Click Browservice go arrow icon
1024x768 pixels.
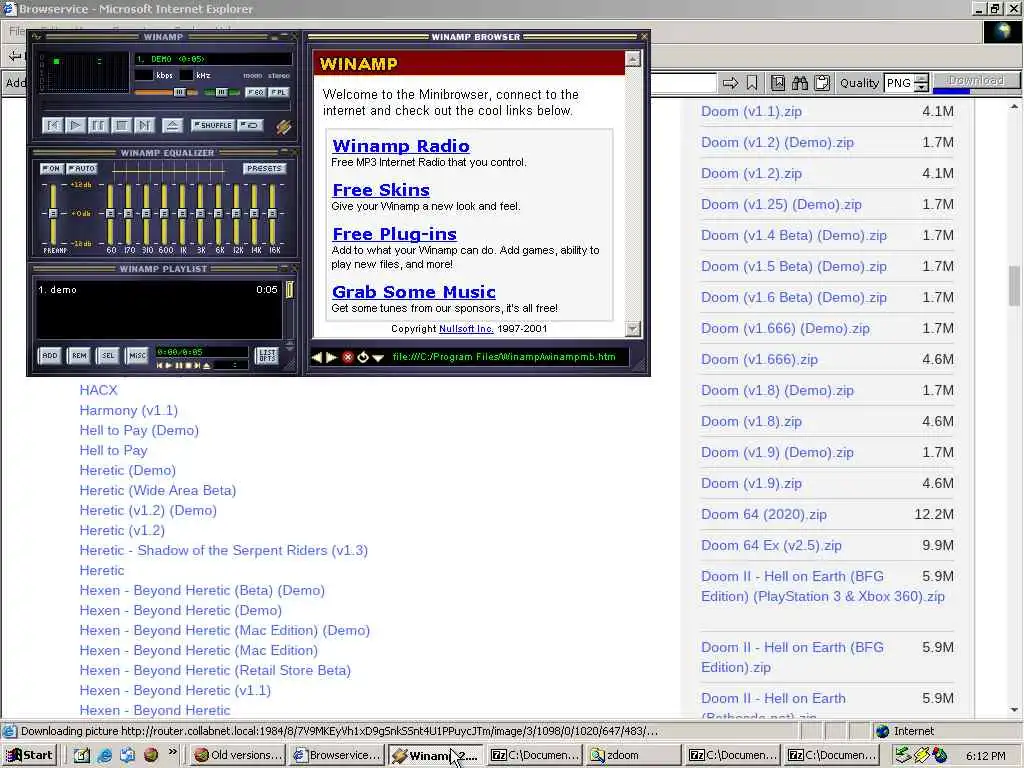tap(730, 83)
